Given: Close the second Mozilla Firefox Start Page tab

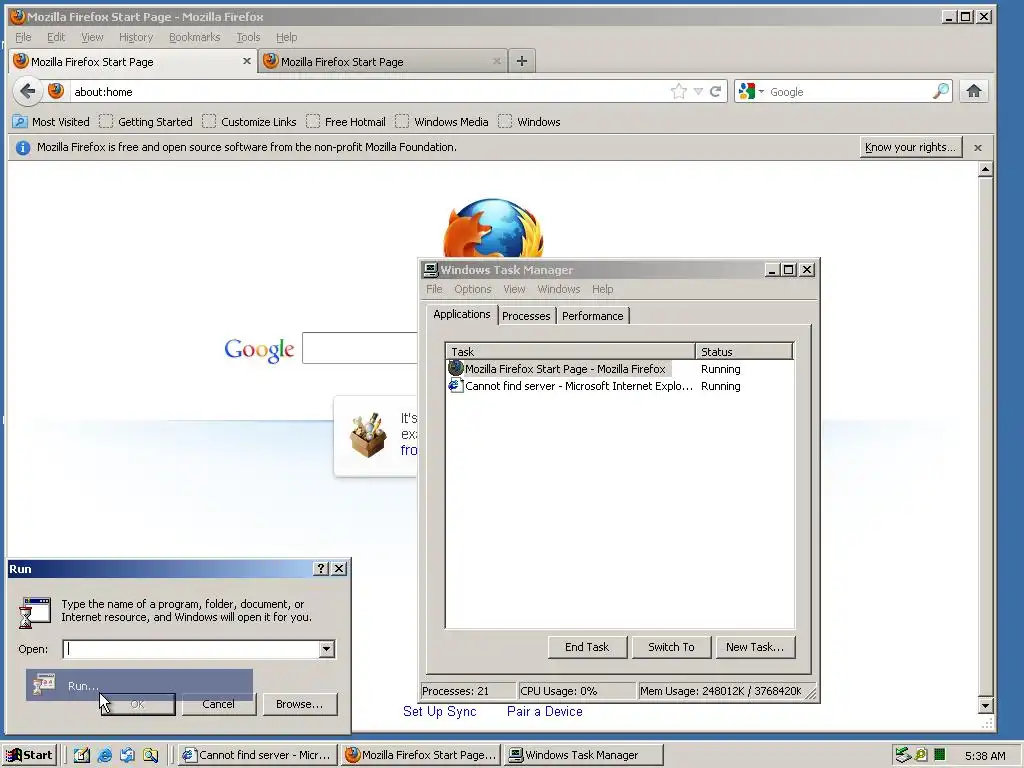Looking at the screenshot, I should [x=496, y=61].
